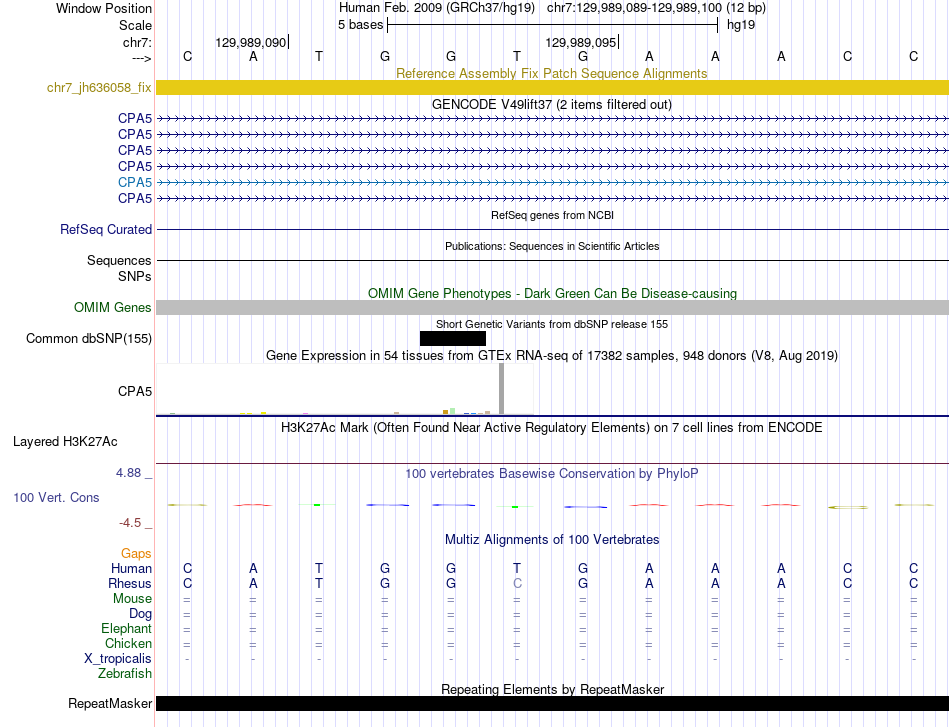This screenshot has height=727, width=950.
Task: Click the mismatched C base in Rhesus row
Action: 517,583
